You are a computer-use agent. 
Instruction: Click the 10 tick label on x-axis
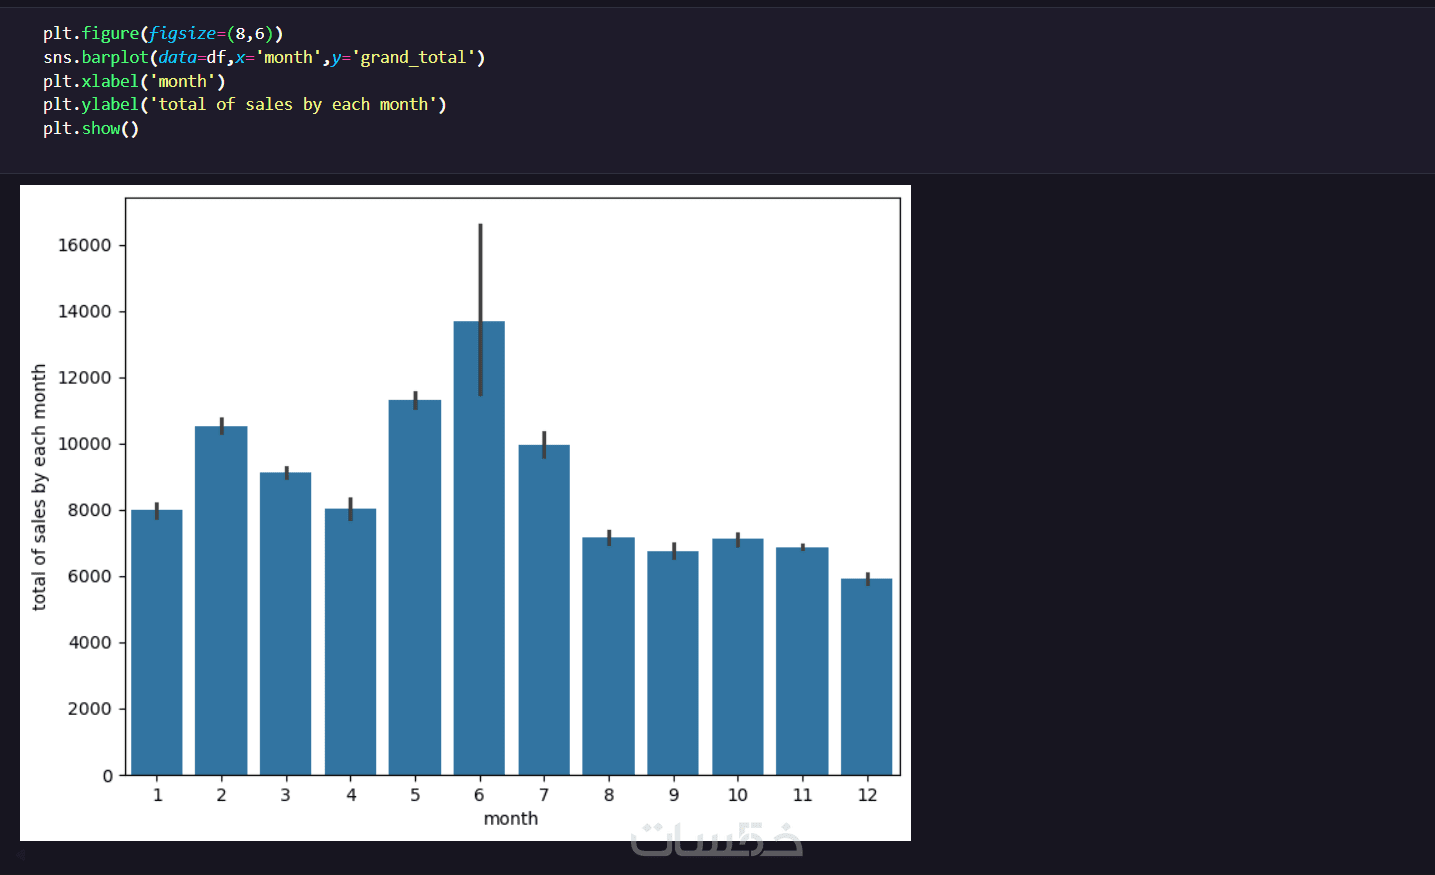[738, 795]
